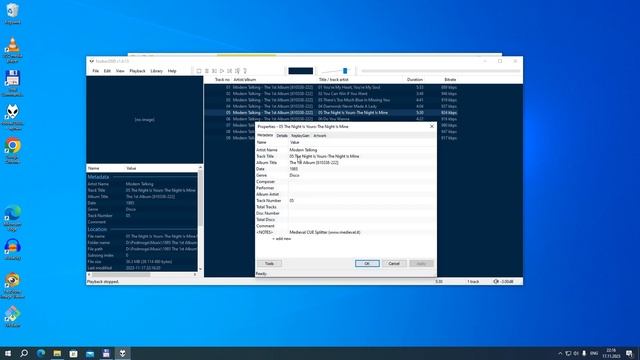
Task: Open the View menu
Action: pyautogui.click(x=120, y=71)
